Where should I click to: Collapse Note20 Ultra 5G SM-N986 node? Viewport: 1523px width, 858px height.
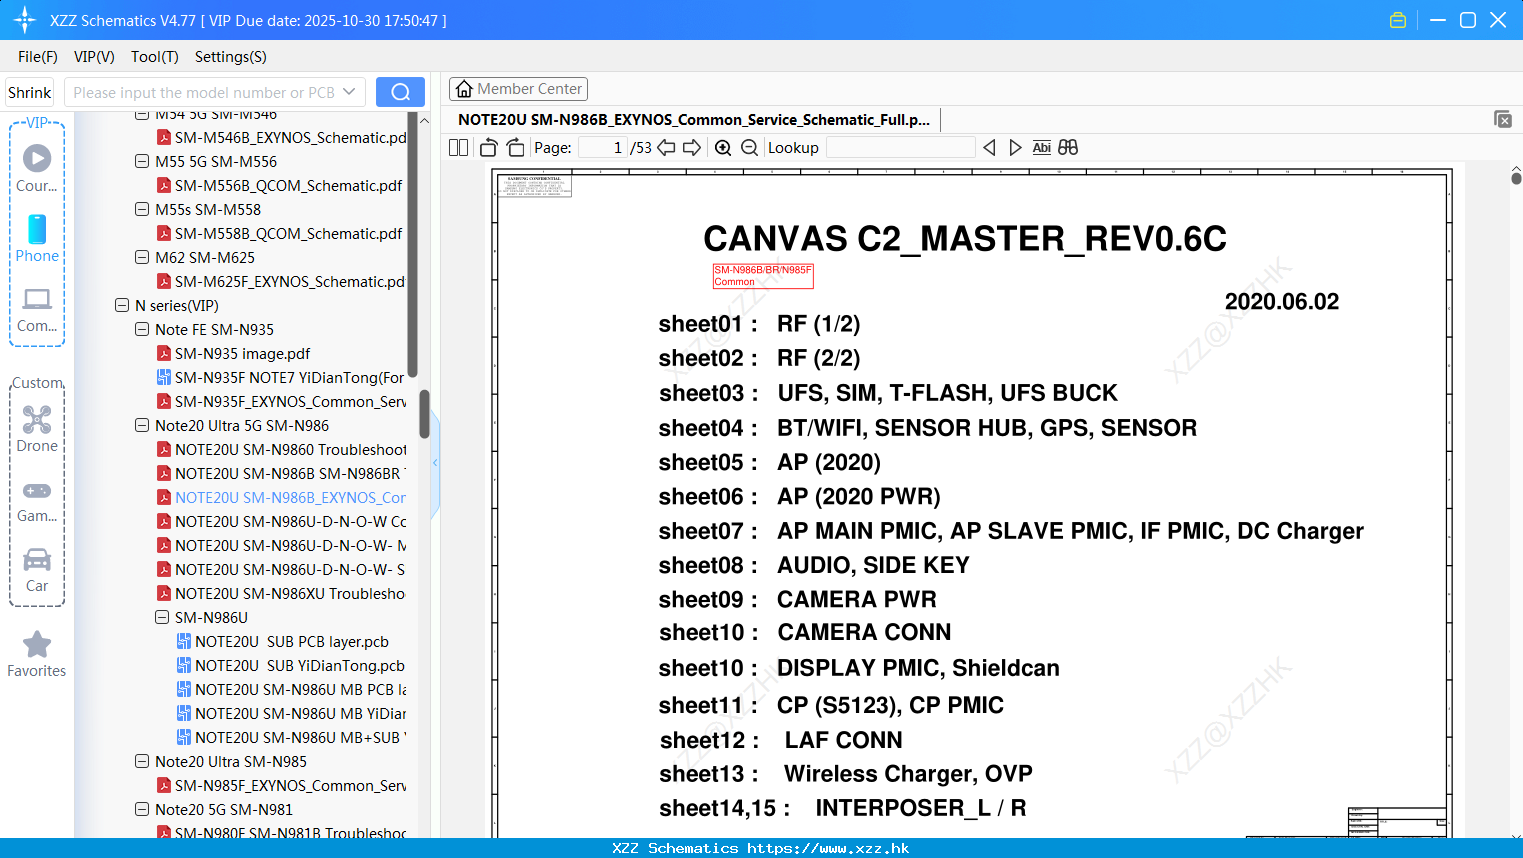coord(142,425)
